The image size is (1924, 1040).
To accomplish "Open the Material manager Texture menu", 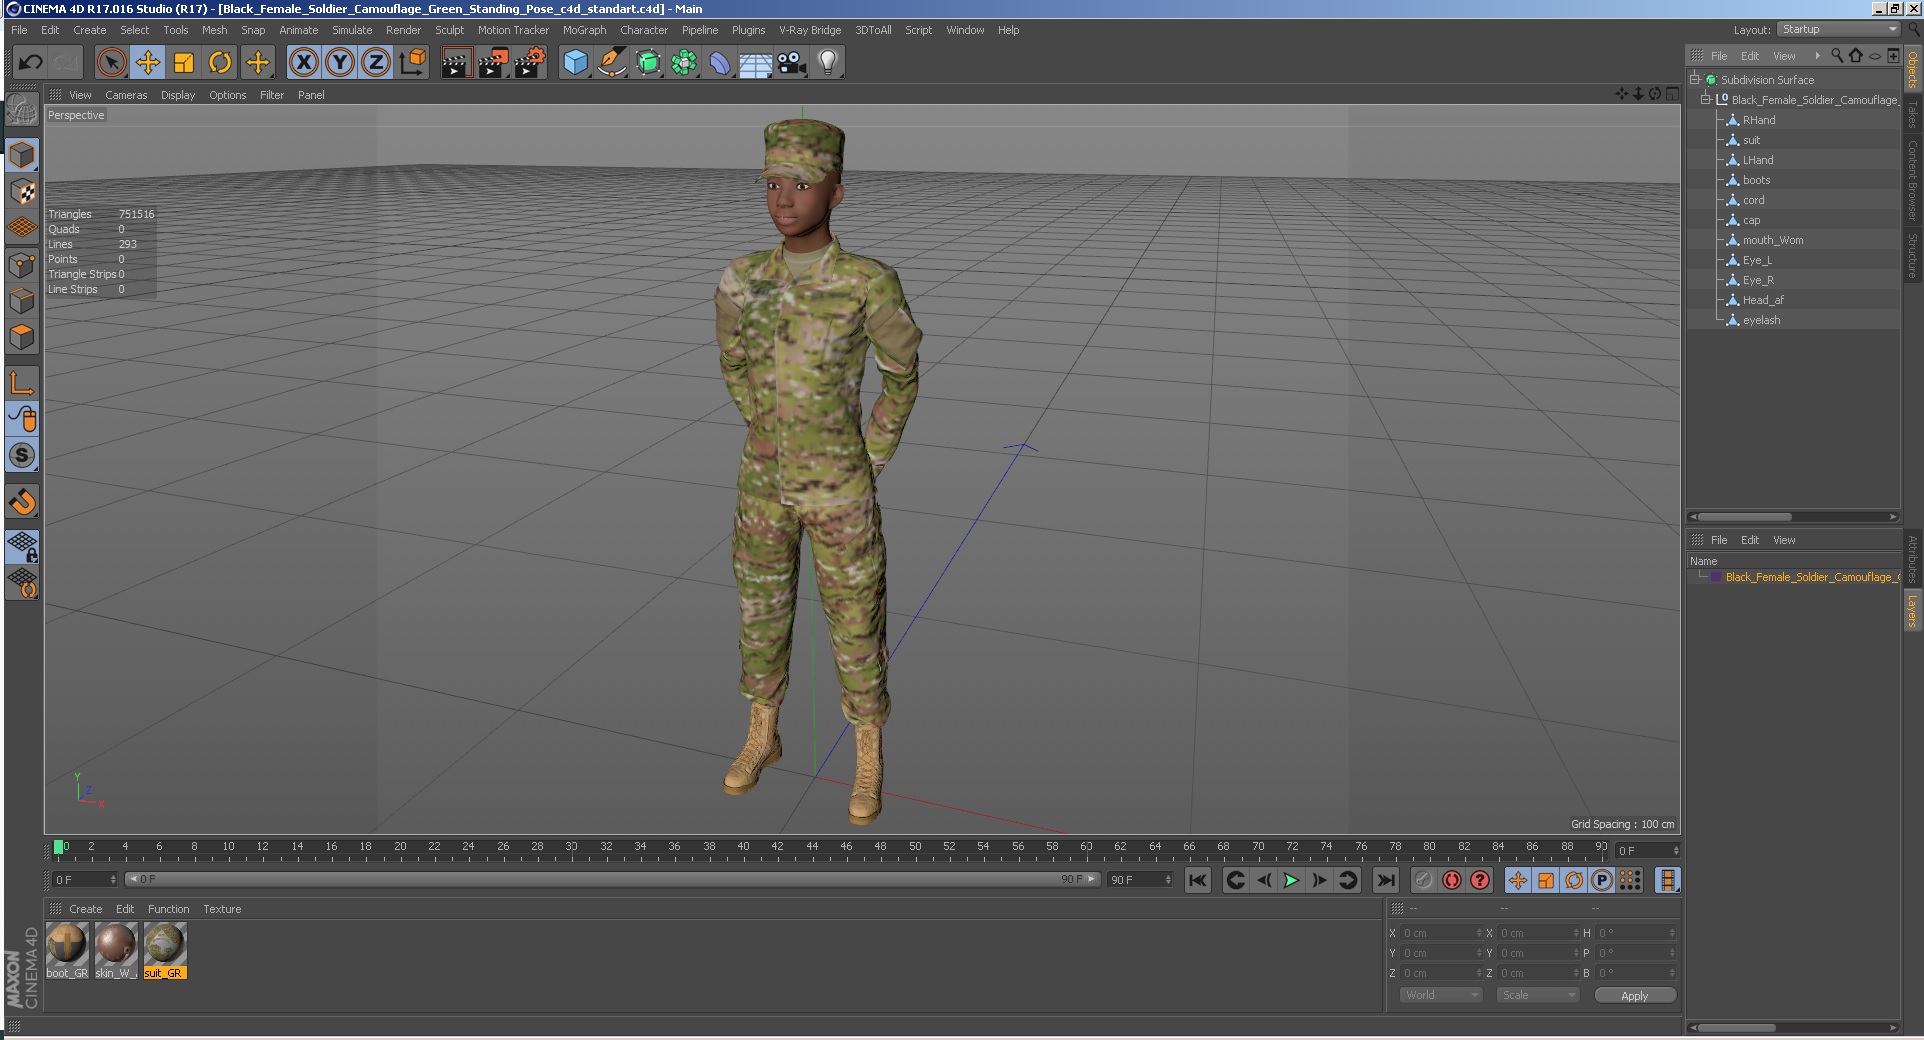I will (222, 909).
